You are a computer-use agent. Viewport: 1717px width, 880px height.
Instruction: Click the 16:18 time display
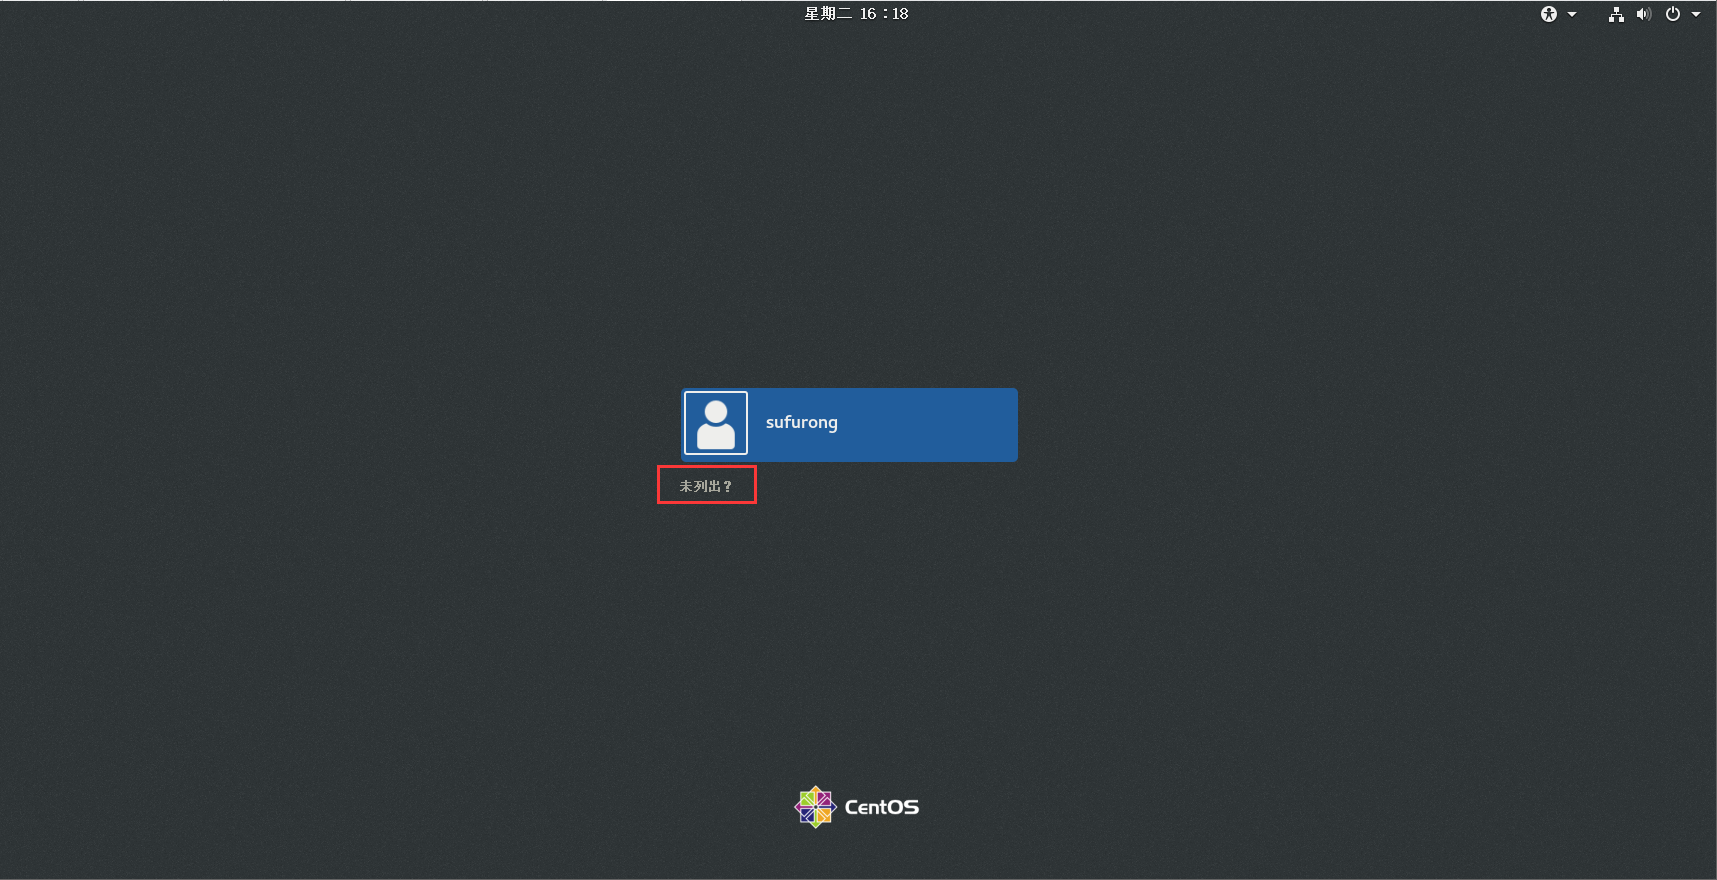884,14
